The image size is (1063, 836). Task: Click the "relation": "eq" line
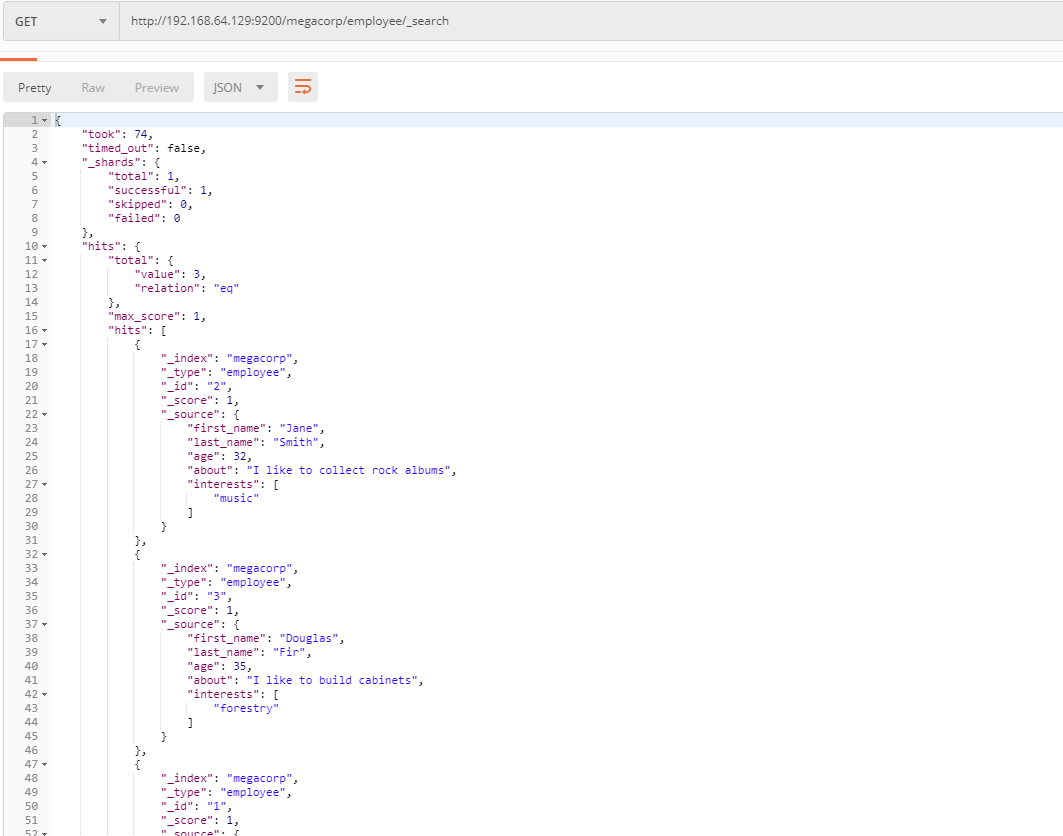coord(186,288)
